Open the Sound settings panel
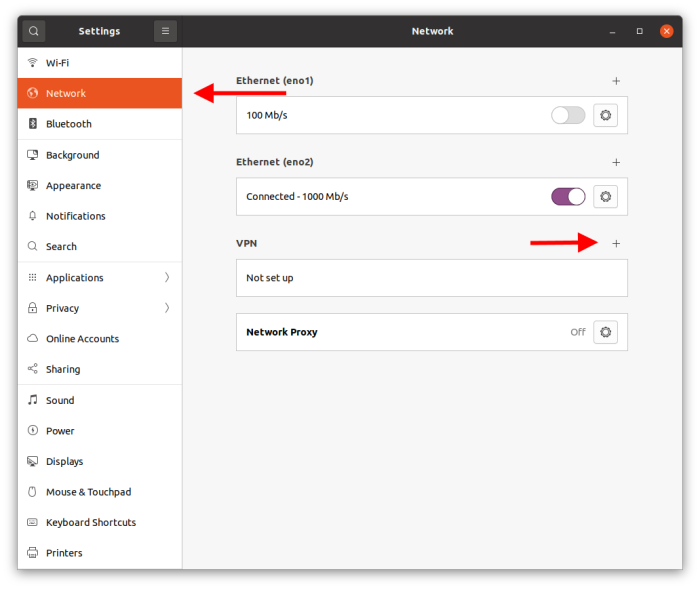 tap(60, 400)
